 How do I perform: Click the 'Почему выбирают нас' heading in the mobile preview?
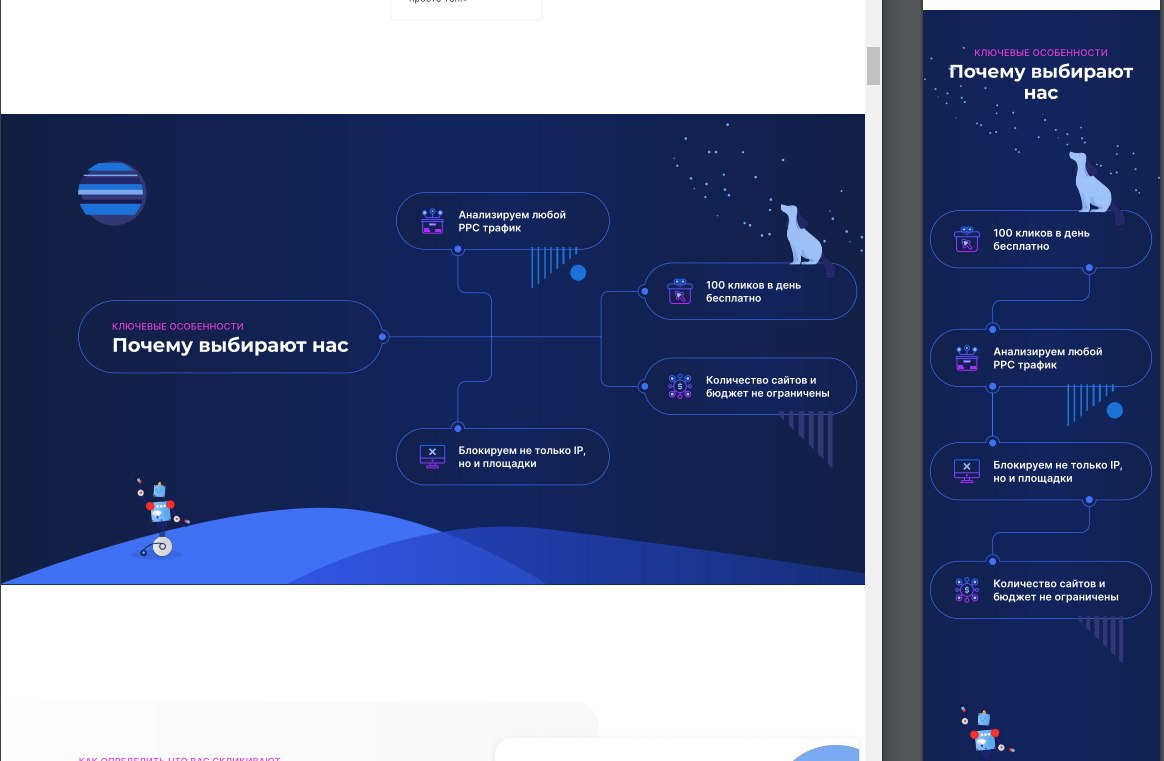coord(1040,82)
